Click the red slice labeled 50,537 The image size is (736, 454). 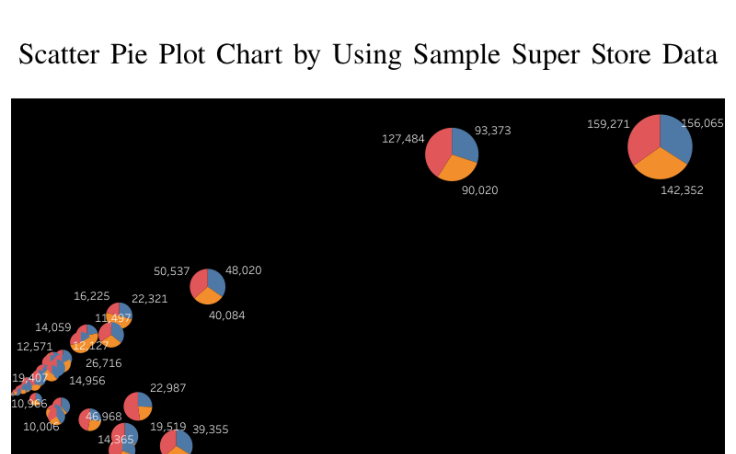199,284
